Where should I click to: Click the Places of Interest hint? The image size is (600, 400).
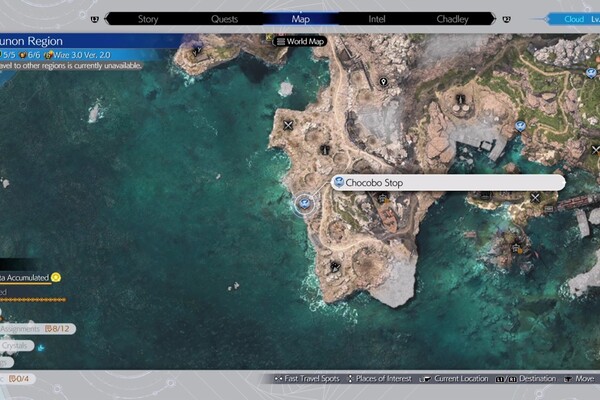pos(379,379)
